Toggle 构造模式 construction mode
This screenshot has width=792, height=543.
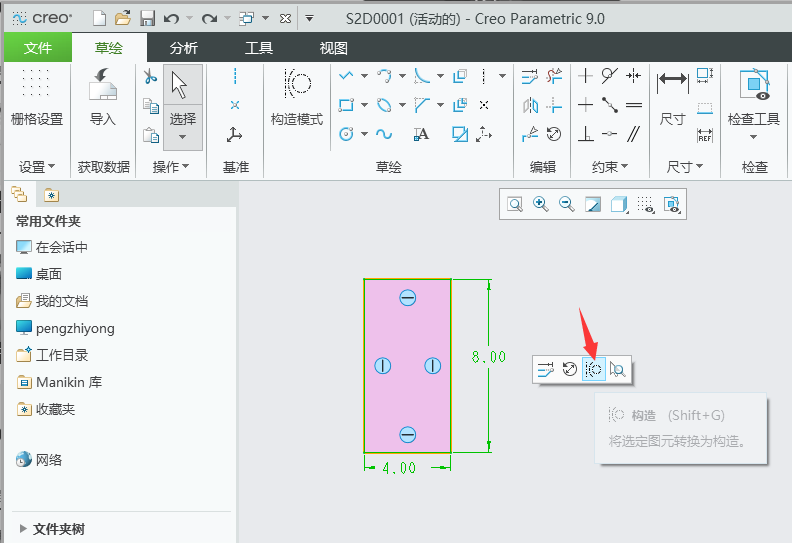coord(296,97)
